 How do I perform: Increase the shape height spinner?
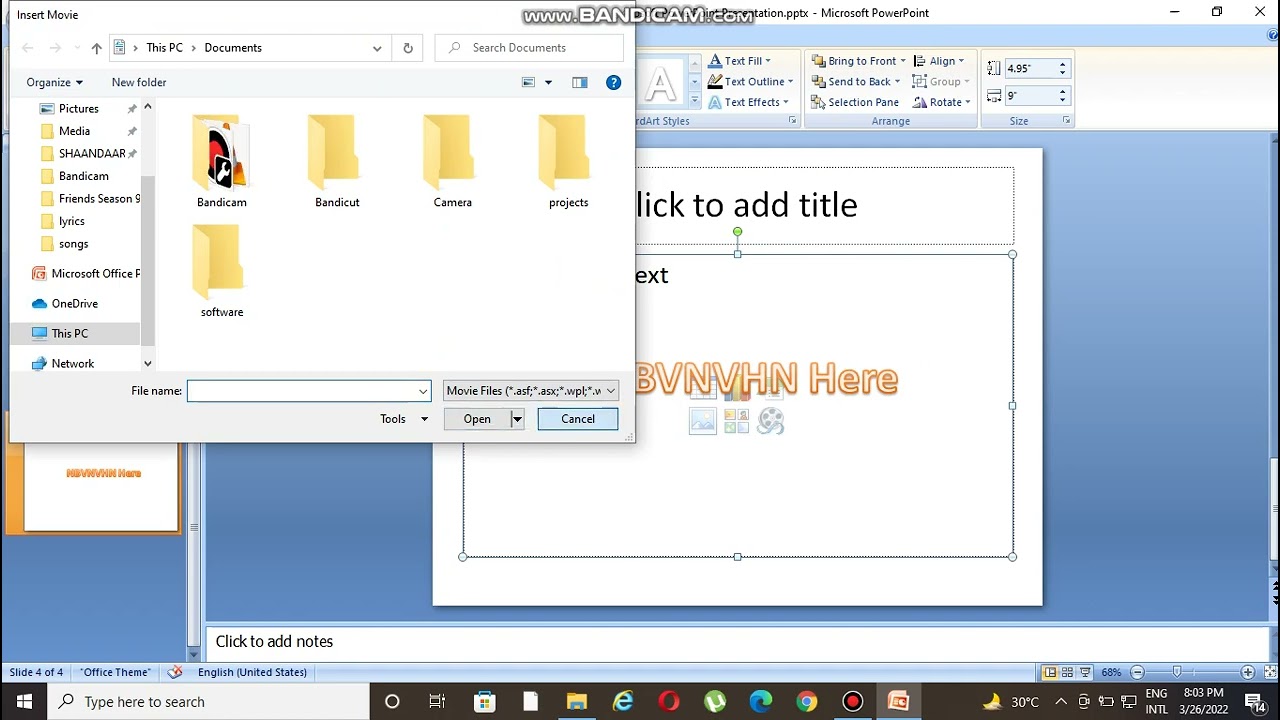click(x=1062, y=64)
